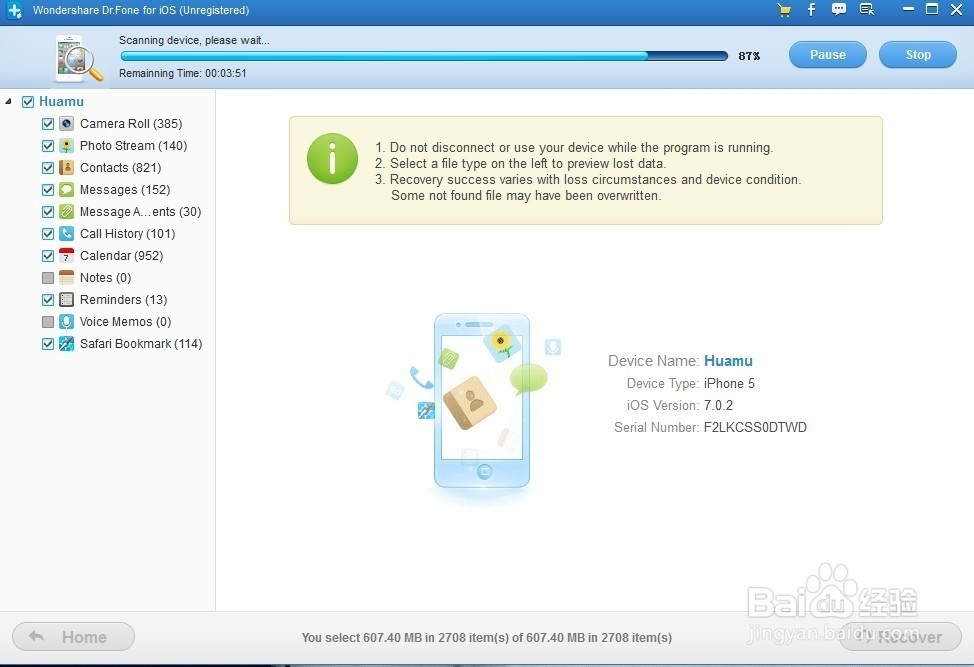The height and width of the screenshot is (667, 974).
Task: Stop the scanning process
Action: point(917,55)
